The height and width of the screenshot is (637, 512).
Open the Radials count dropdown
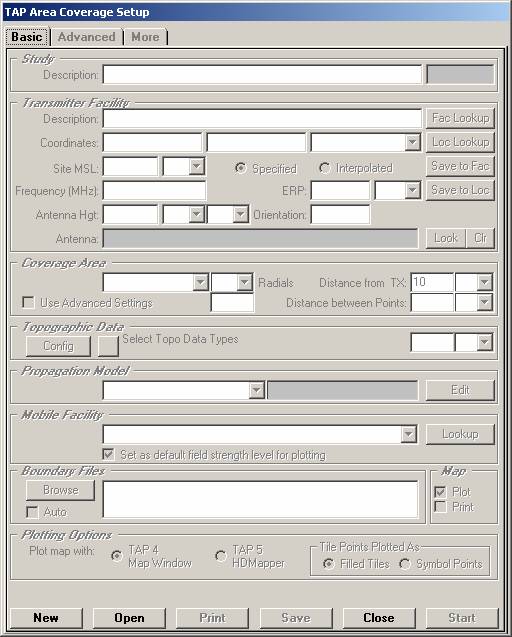pos(245,282)
